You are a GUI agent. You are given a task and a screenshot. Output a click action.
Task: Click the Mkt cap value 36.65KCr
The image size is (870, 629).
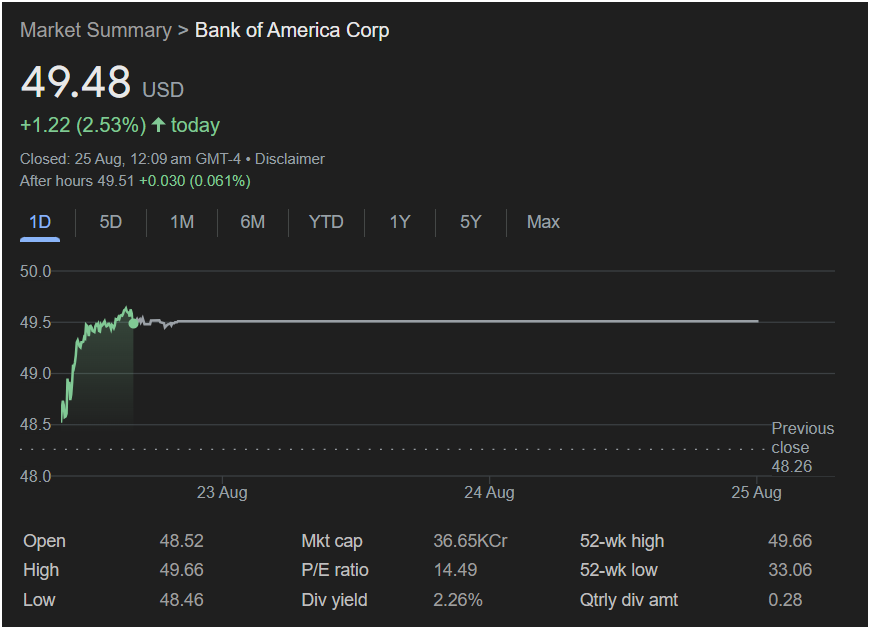(x=470, y=541)
